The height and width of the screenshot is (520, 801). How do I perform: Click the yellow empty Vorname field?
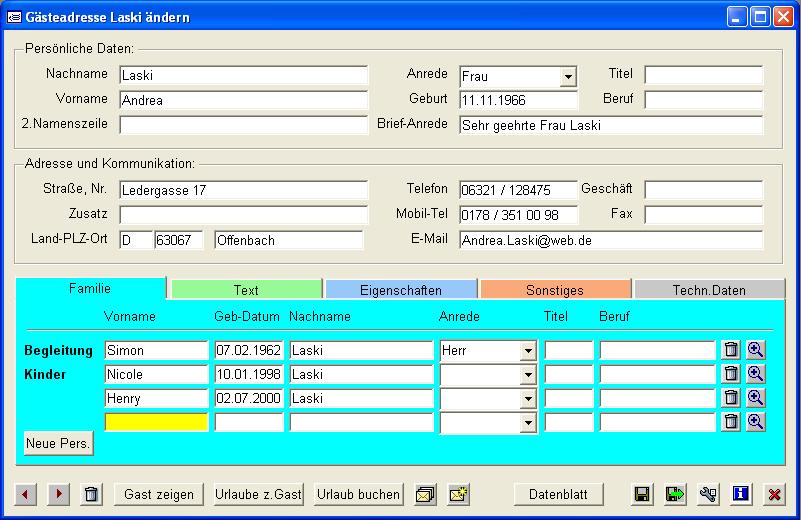[x=156, y=422]
